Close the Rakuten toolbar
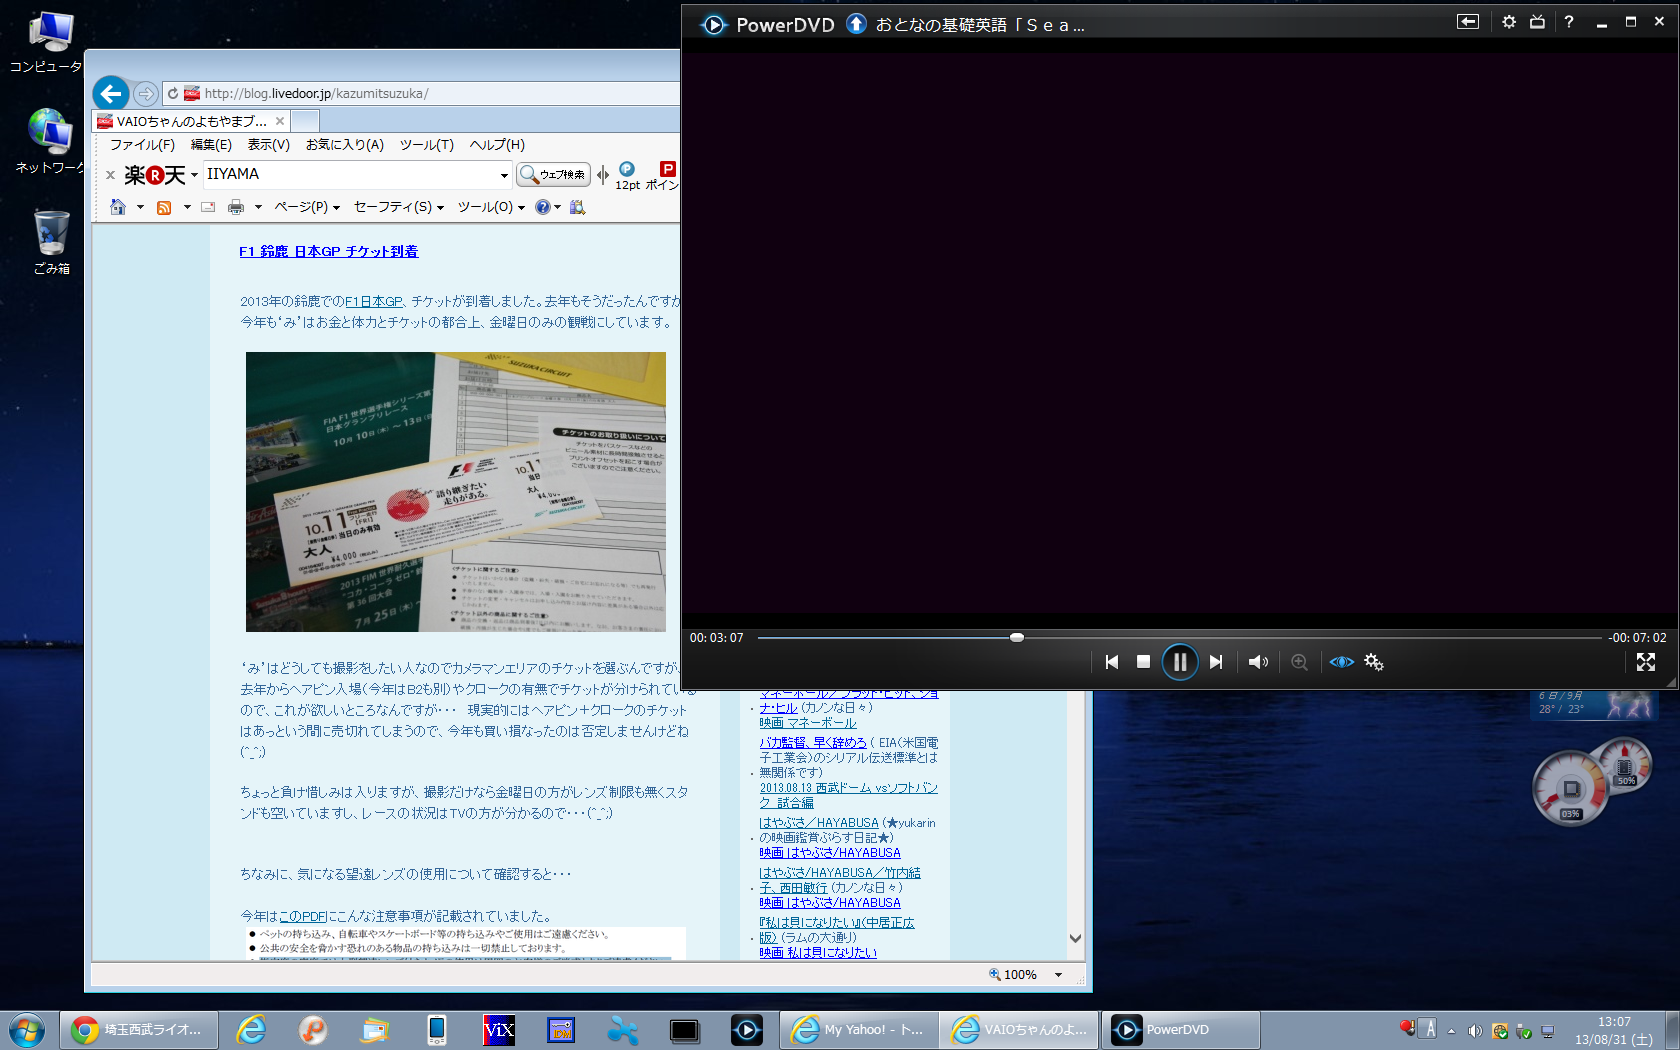The image size is (1680, 1050). [x=110, y=175]
